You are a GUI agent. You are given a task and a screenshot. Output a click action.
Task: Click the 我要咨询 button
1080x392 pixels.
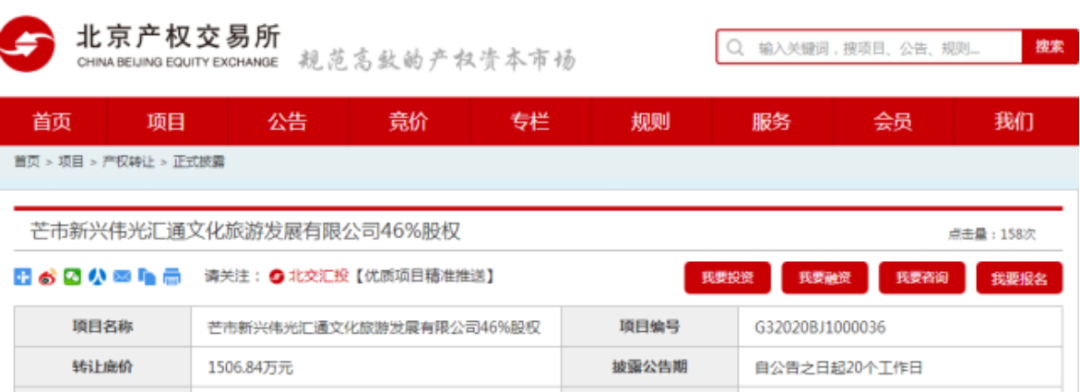[922, 278]
